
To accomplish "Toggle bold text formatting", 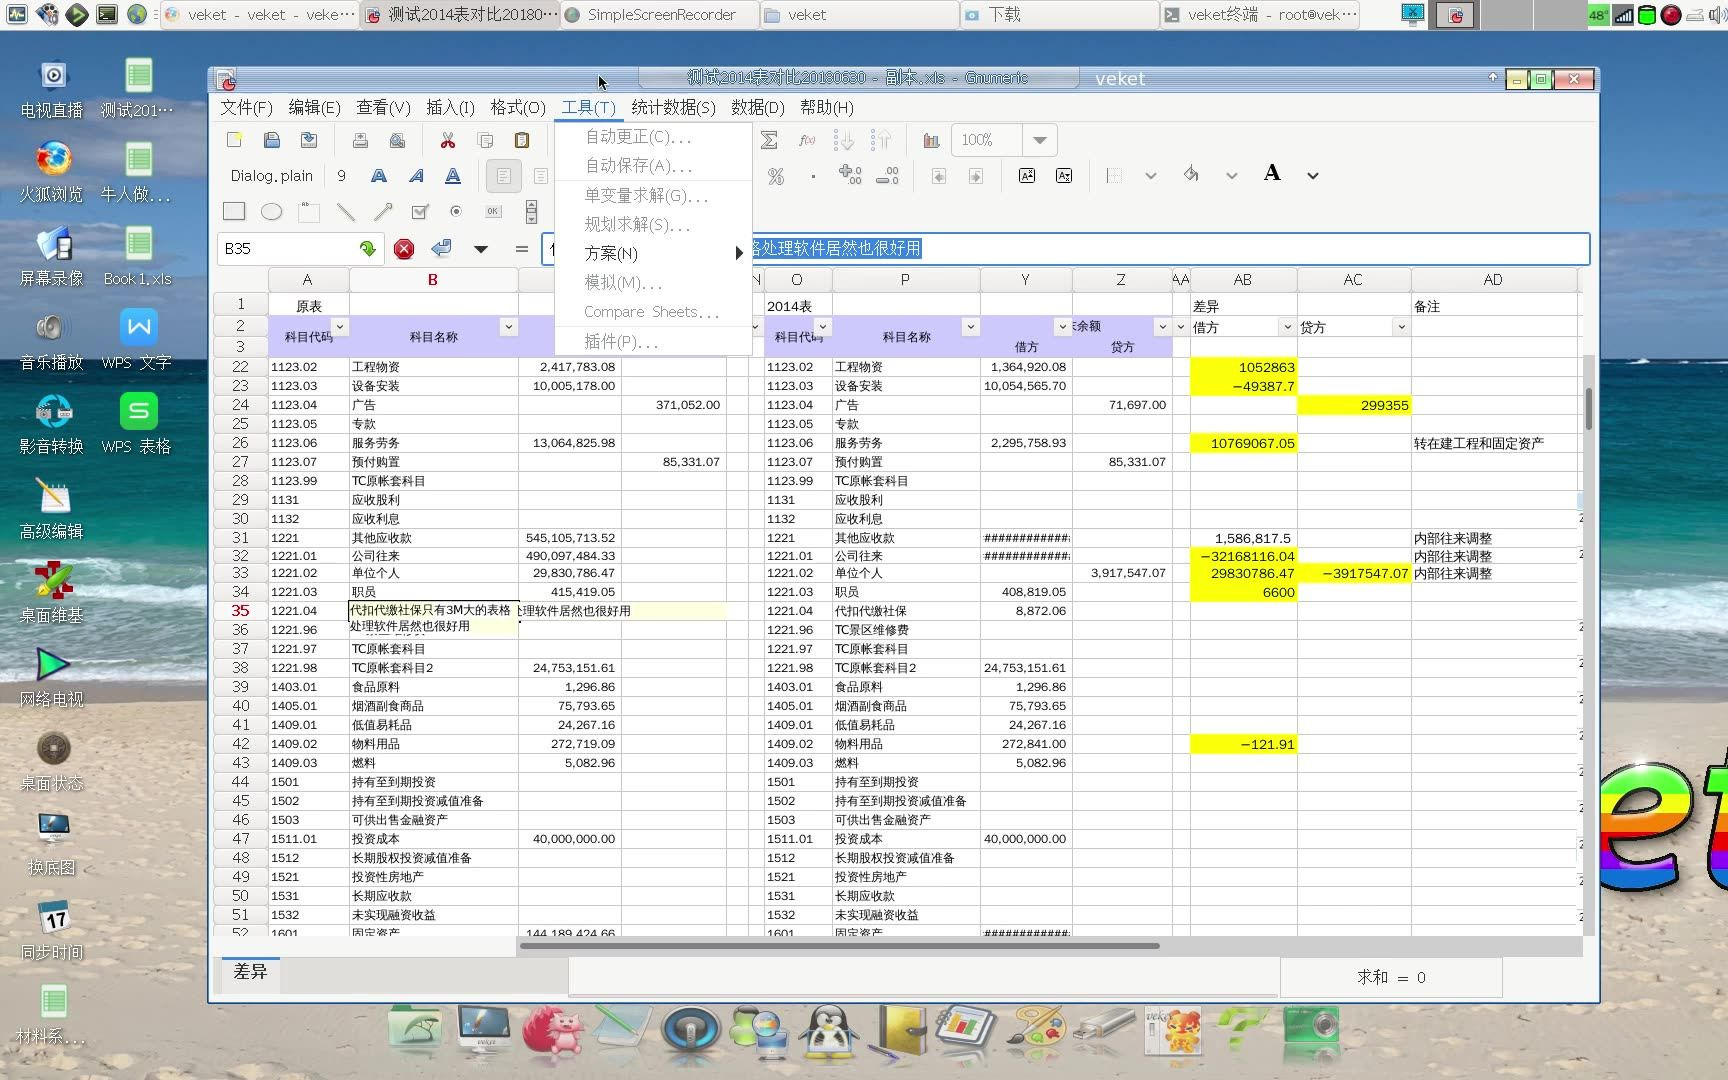I will point(379,176).
